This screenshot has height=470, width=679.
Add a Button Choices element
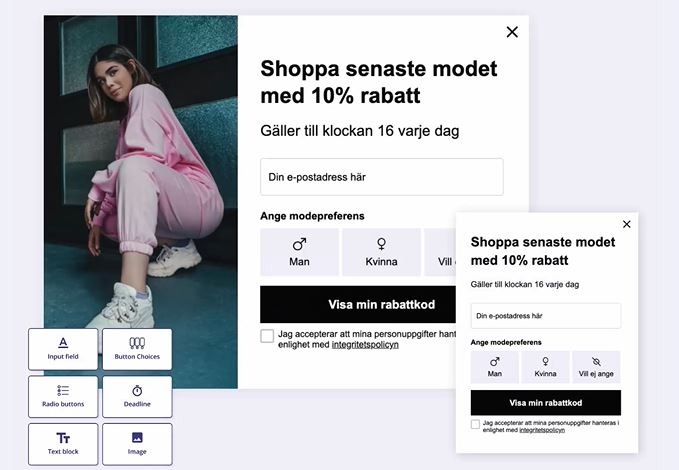(137, 349)
